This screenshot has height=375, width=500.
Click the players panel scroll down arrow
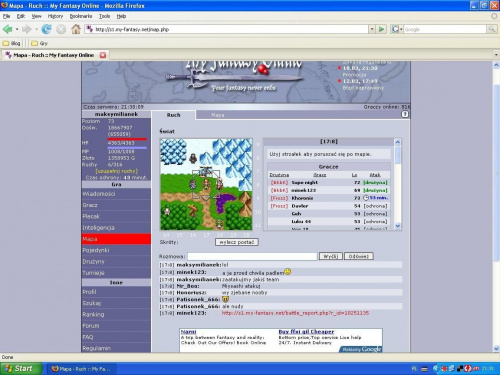point(398,226)
